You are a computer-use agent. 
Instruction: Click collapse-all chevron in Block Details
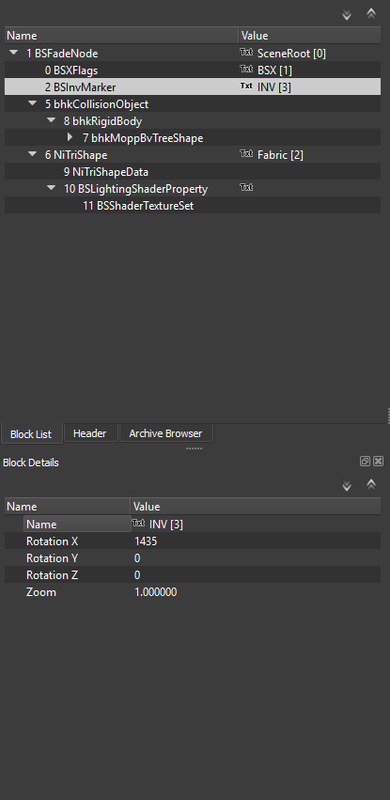(371, 485)
